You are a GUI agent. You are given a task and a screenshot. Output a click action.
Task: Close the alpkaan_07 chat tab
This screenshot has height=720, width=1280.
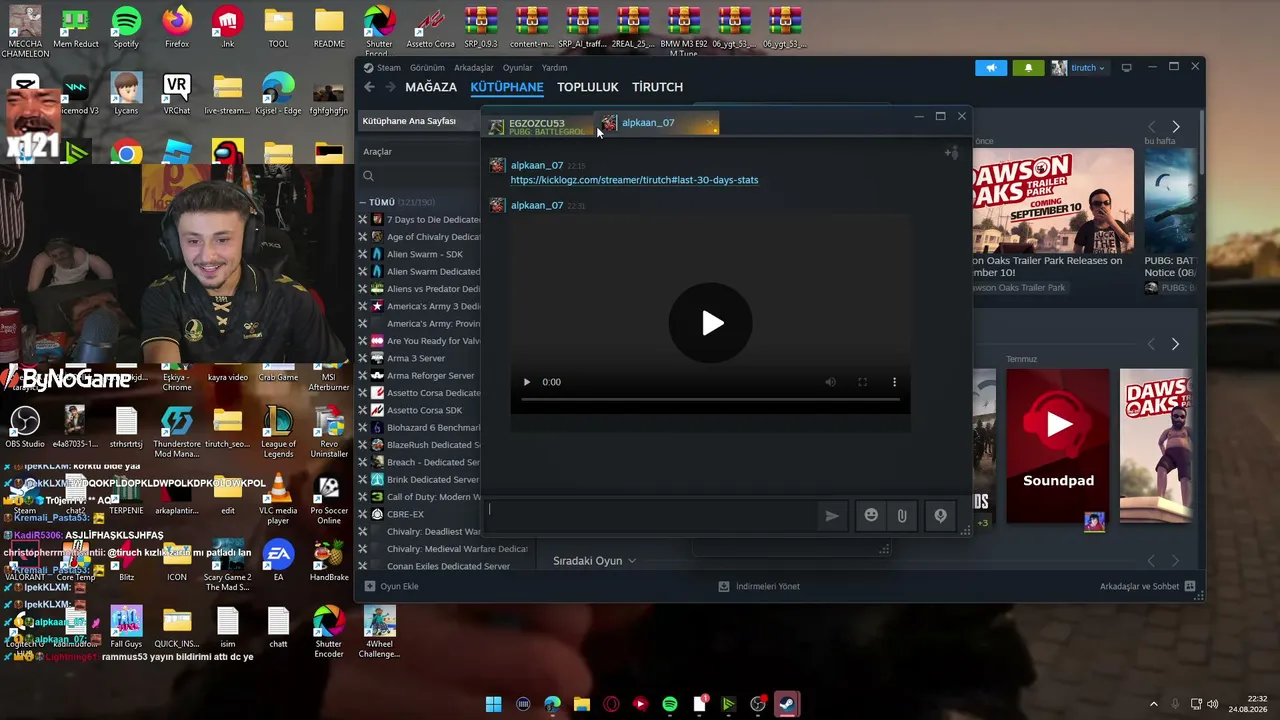point(710,124)
